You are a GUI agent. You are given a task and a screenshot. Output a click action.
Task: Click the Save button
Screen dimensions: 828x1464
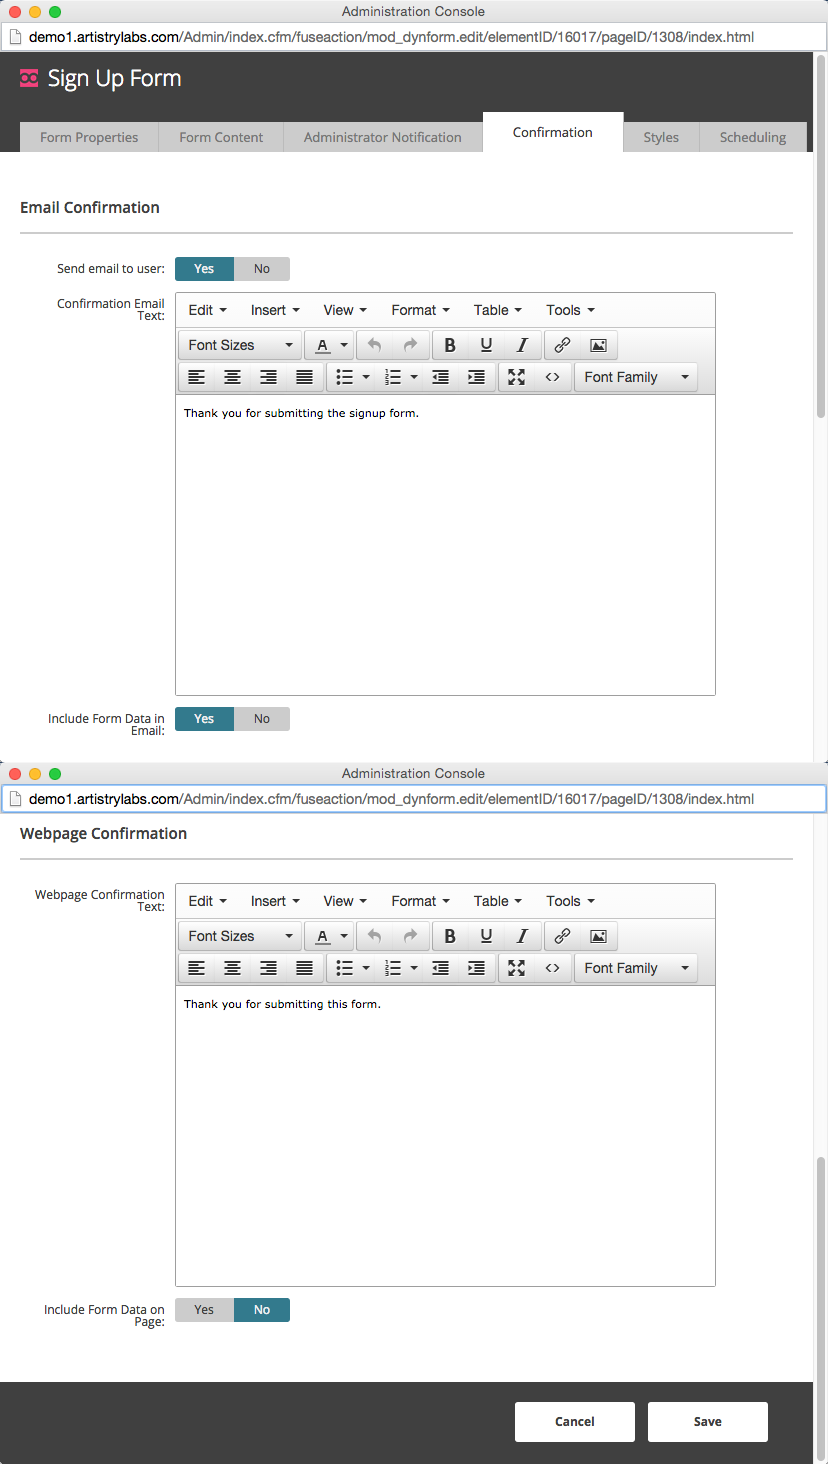[707, 1421]
